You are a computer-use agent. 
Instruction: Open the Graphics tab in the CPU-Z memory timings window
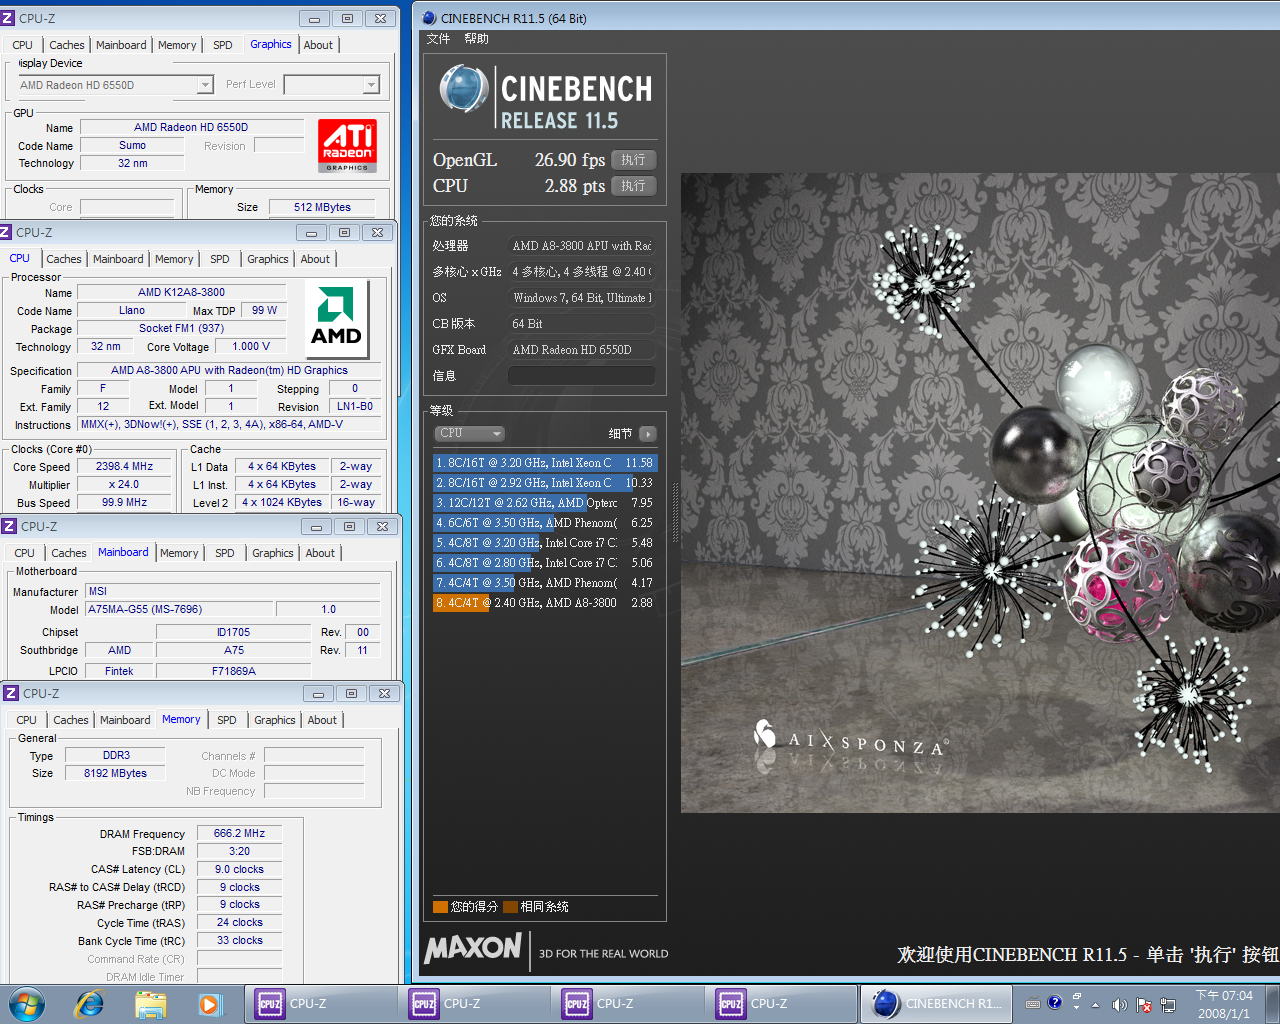click(x=275, y=720)
